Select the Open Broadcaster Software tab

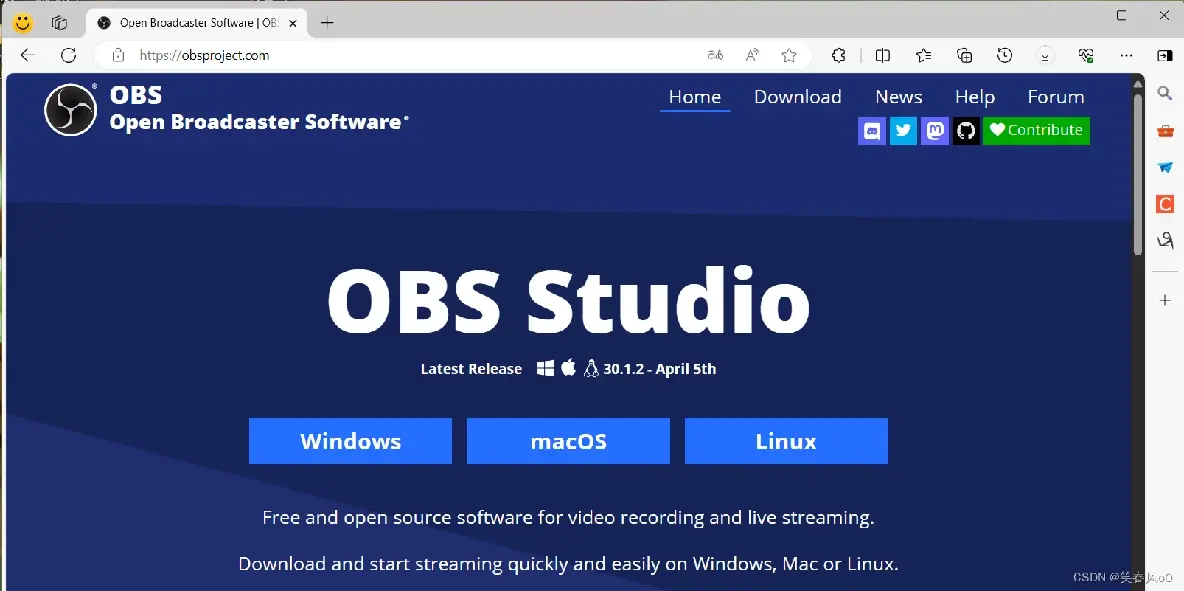click(196, 23)
